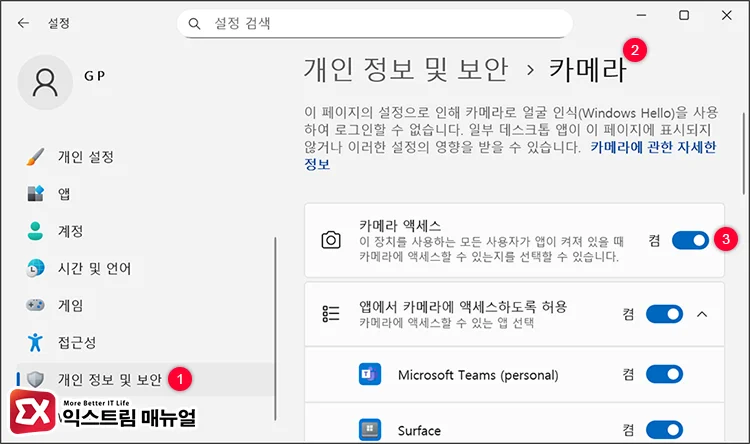Go back with the back arrow
750x444 pixels.
coord(23,23)
